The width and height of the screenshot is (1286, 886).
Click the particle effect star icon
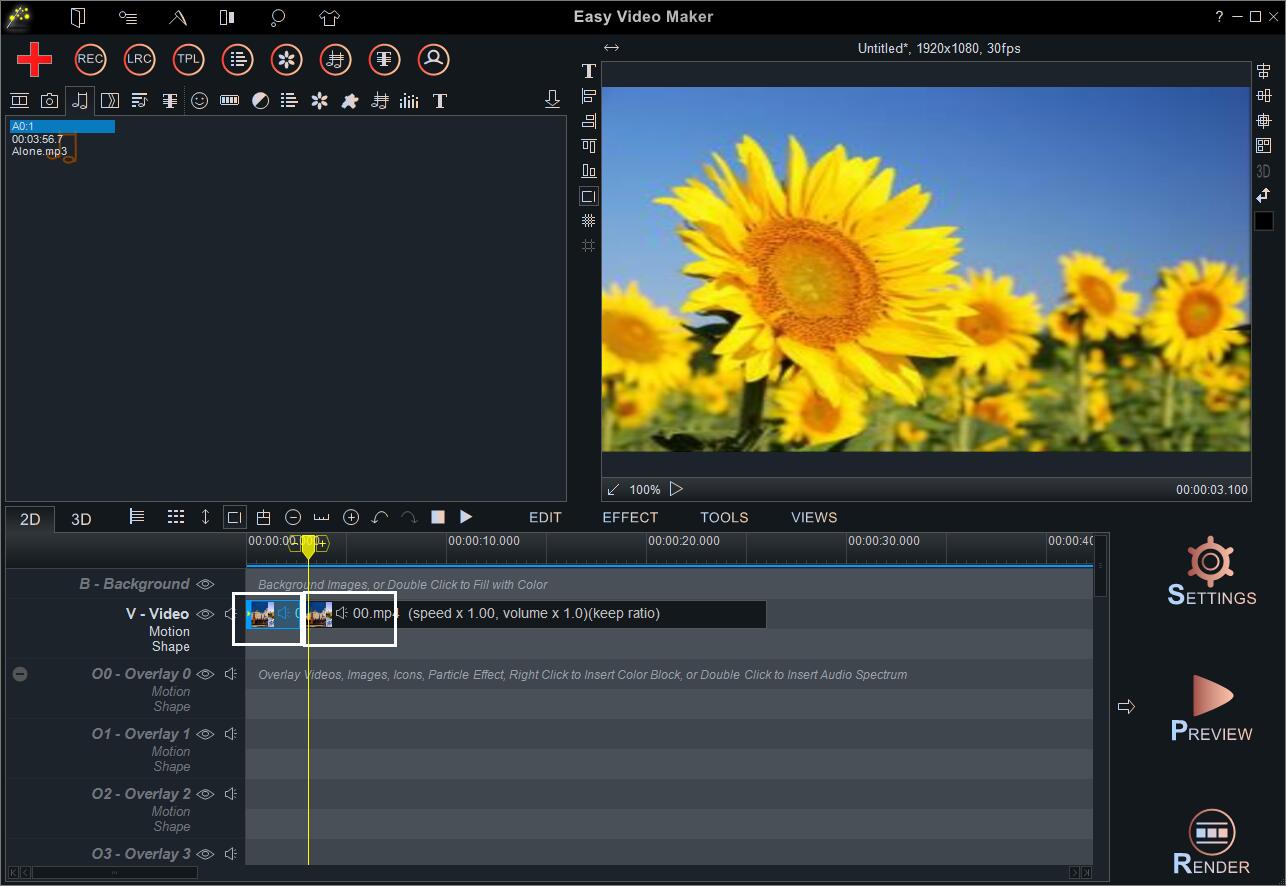pyautogui.click(x=319, y=100)
